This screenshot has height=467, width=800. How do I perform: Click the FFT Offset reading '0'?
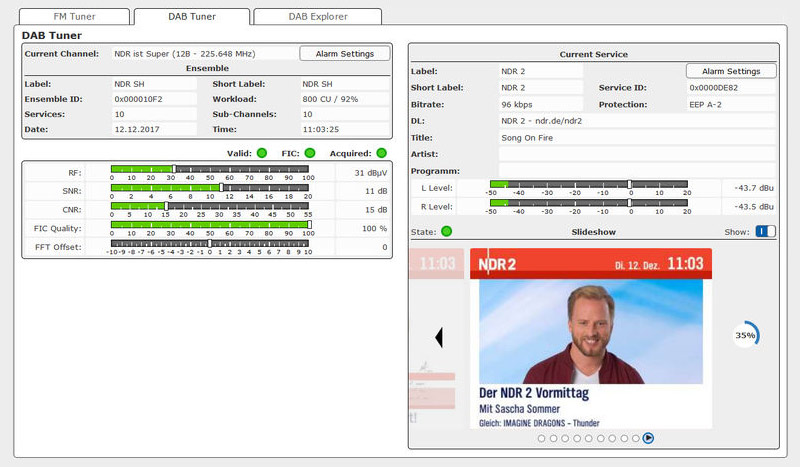click(385, 247)
